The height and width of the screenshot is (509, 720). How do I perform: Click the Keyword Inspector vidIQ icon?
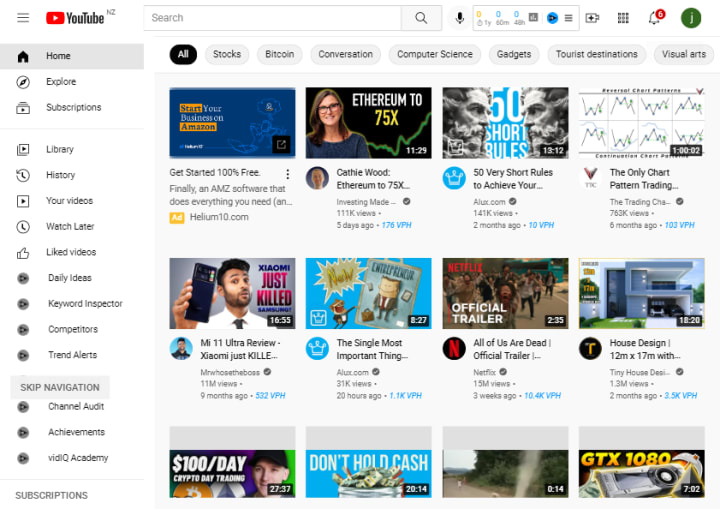tap(23, 304)
